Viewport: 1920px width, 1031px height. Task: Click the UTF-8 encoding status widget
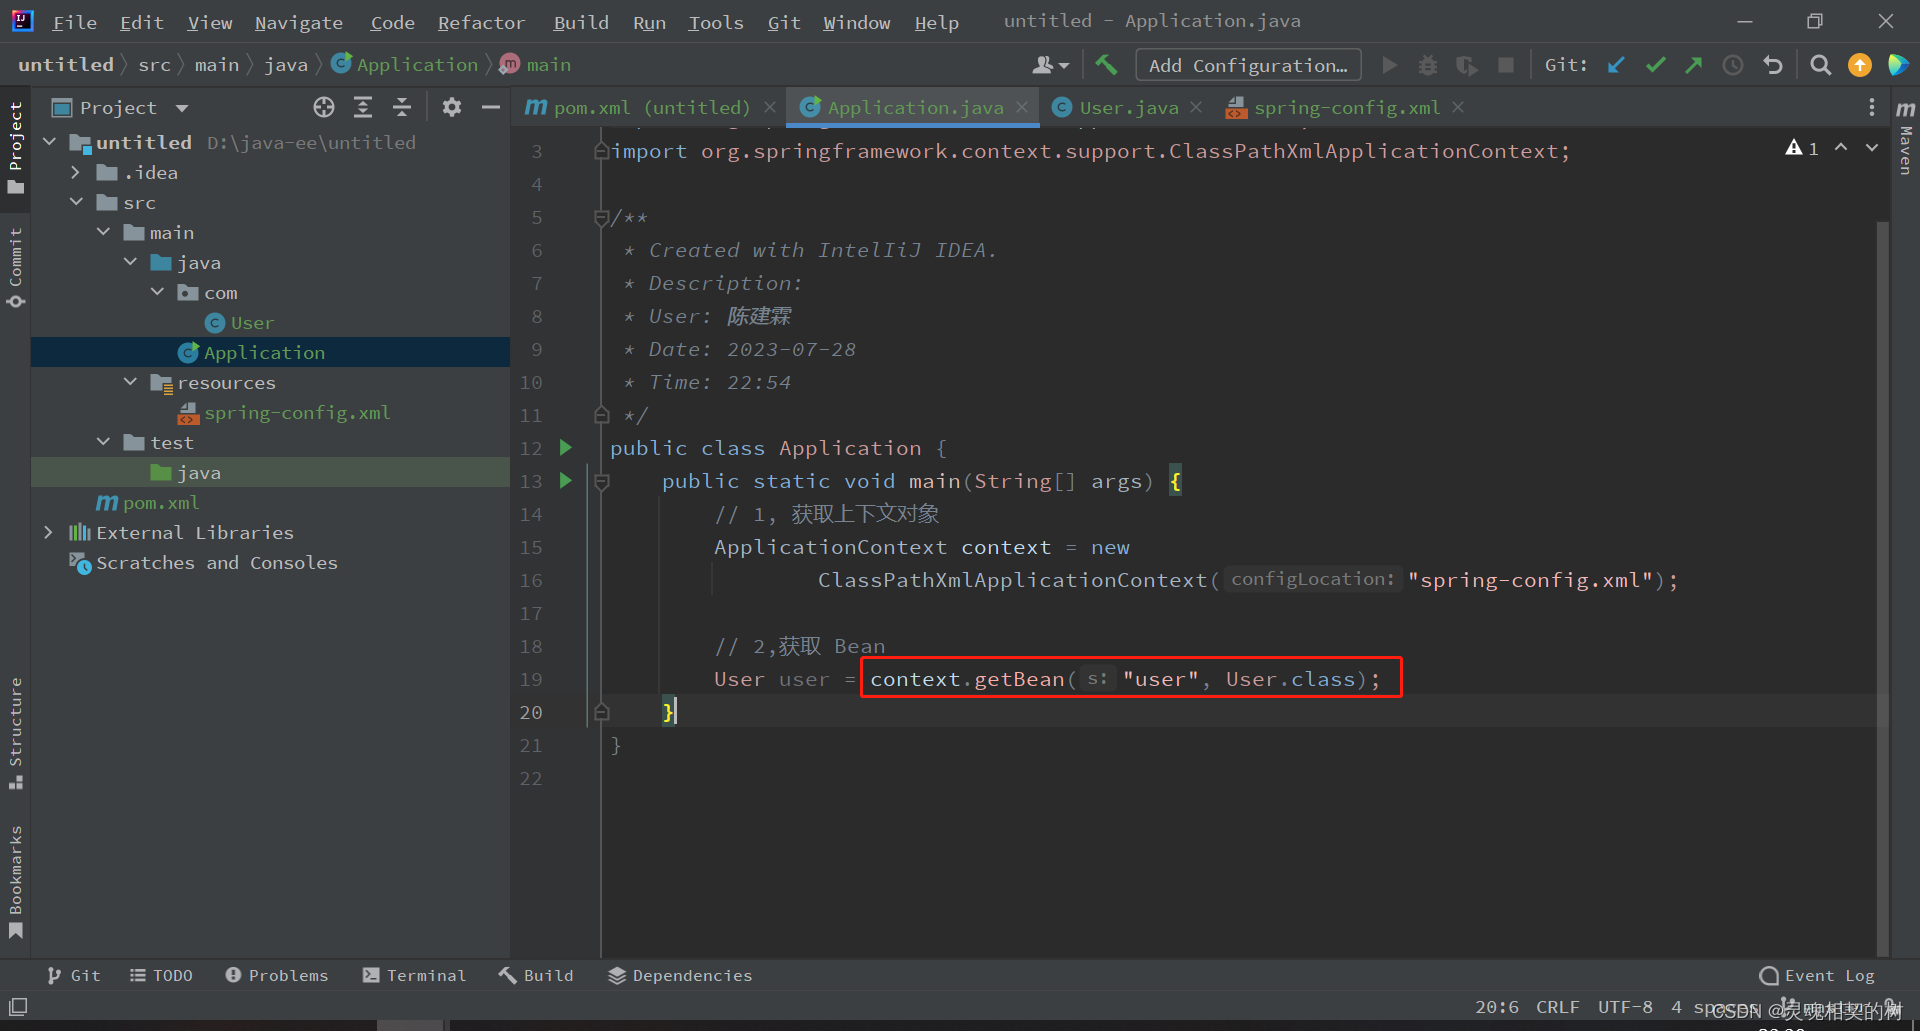coord(1625,1007)
